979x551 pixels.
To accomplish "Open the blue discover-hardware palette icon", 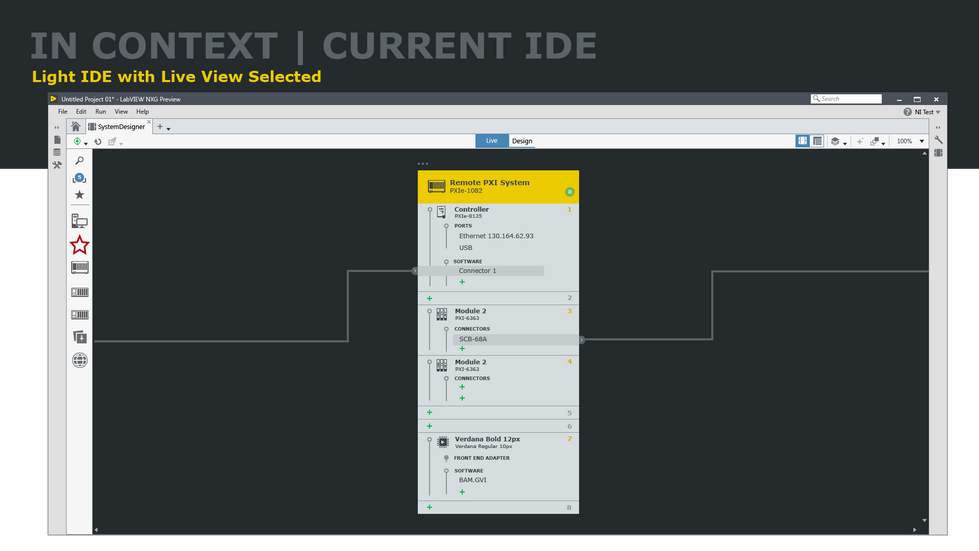I will tap(79, 178).
